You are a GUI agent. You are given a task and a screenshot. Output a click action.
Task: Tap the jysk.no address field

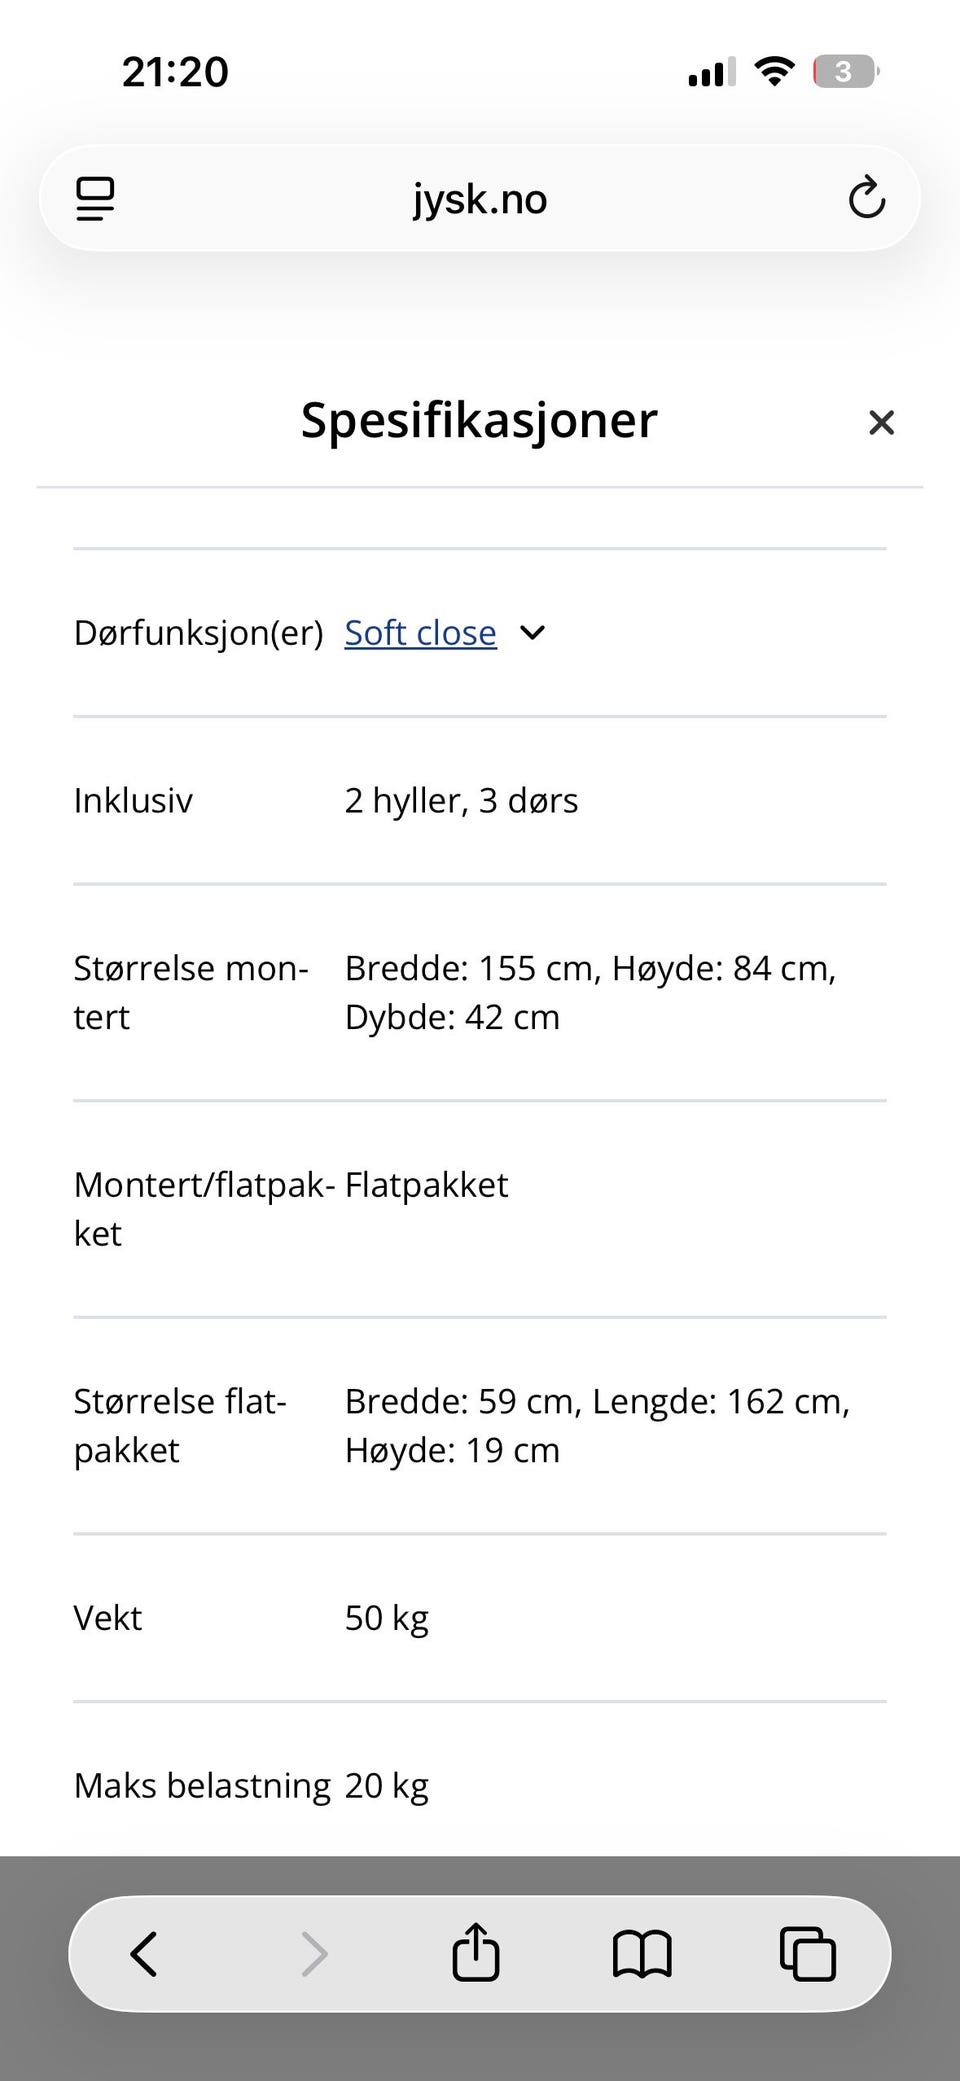480,198
